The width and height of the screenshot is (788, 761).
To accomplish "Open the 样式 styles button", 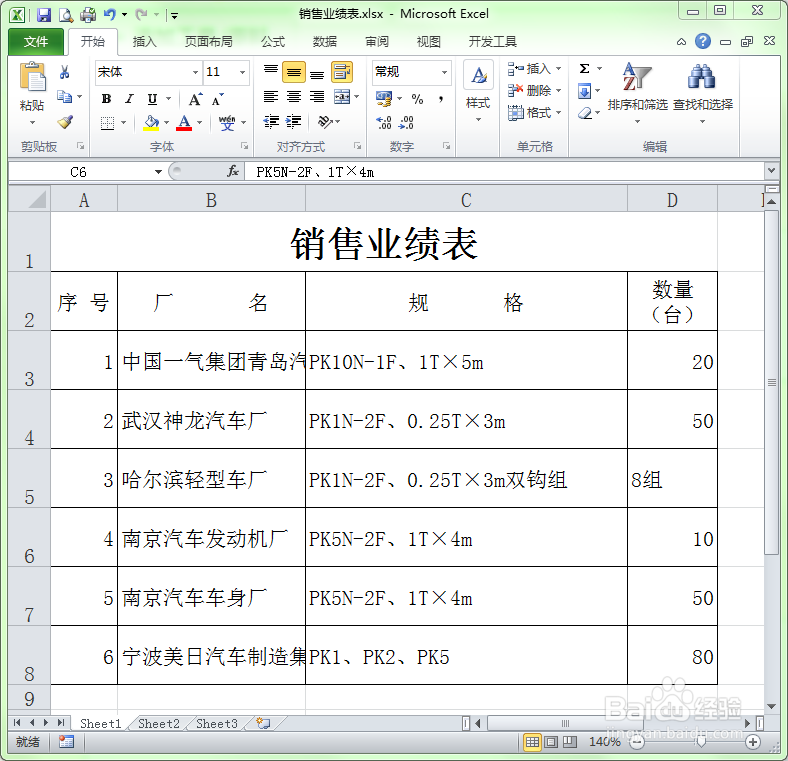I will 478,91.
